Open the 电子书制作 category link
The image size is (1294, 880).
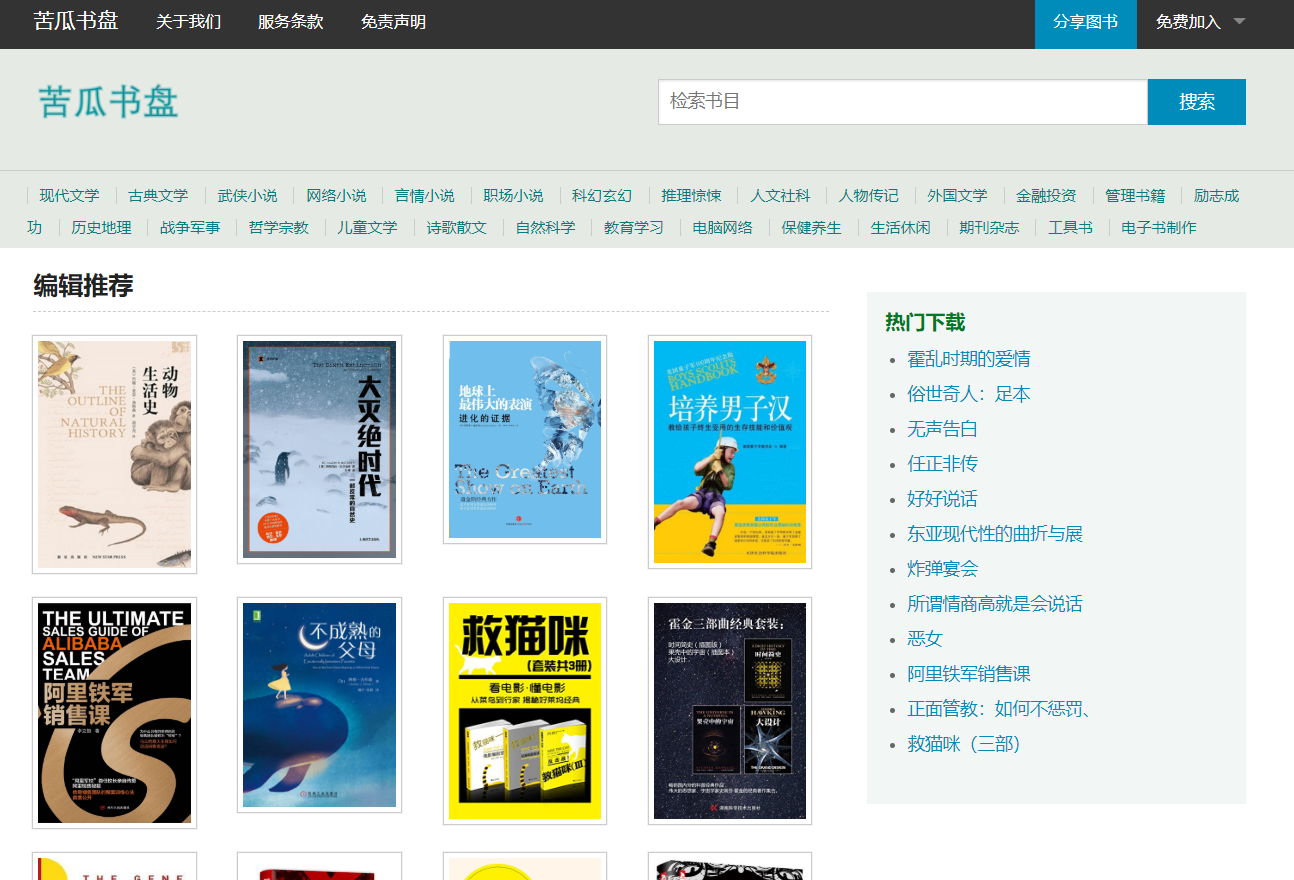click(x=1158, y=228)
